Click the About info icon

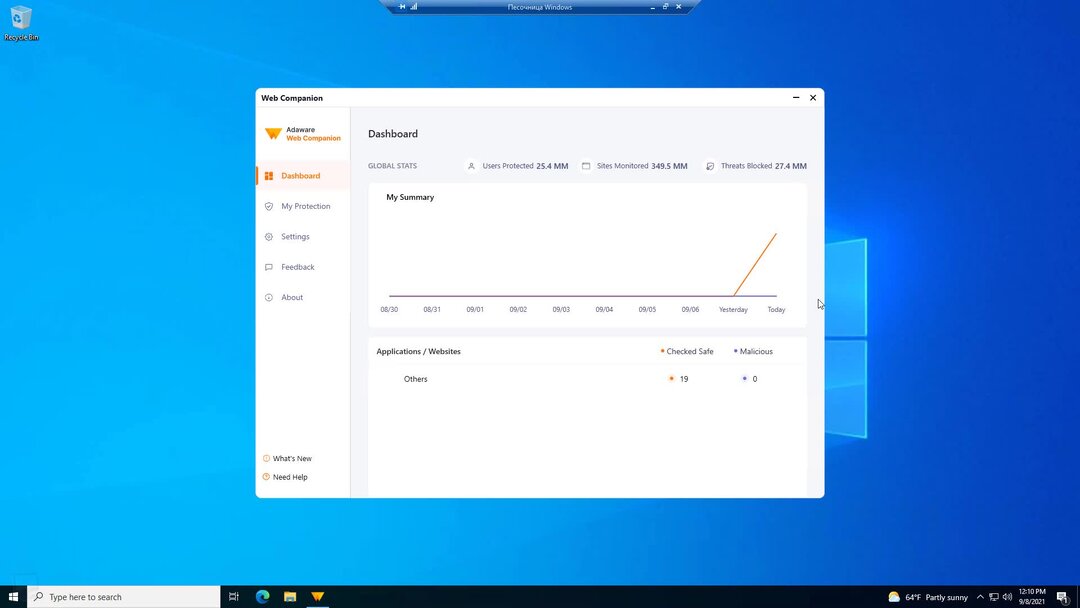pyautogui.click(x=269, y=297)
